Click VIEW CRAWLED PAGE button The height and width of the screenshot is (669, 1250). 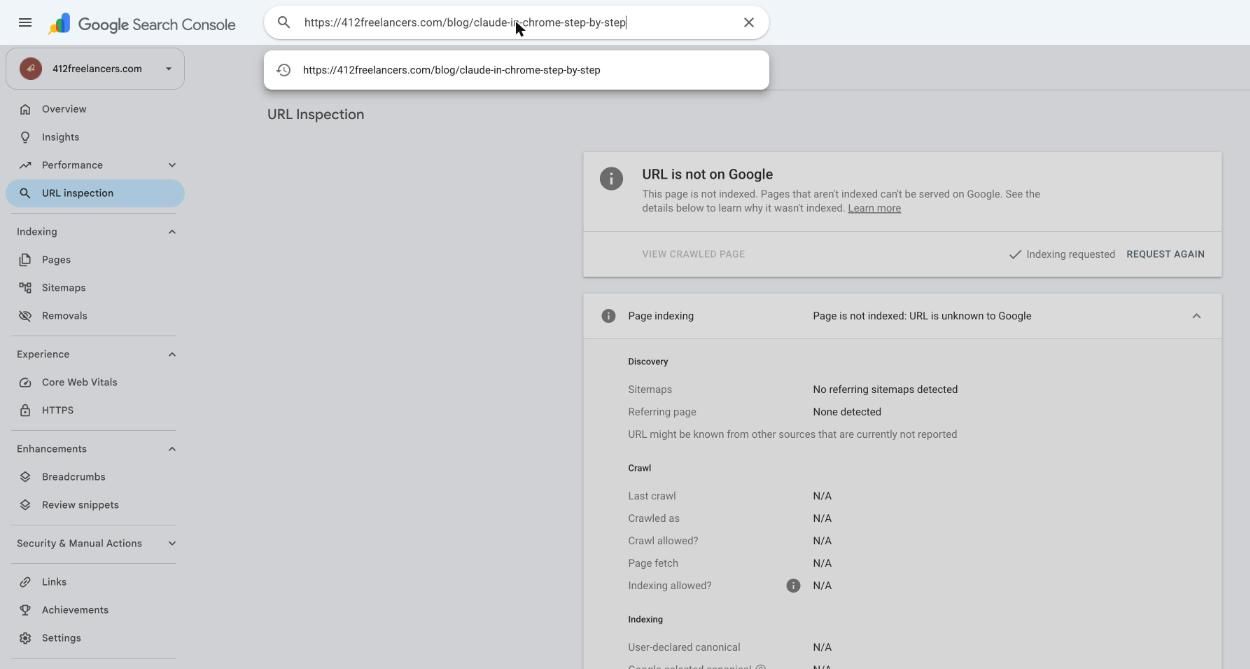[x=693, y=254]
